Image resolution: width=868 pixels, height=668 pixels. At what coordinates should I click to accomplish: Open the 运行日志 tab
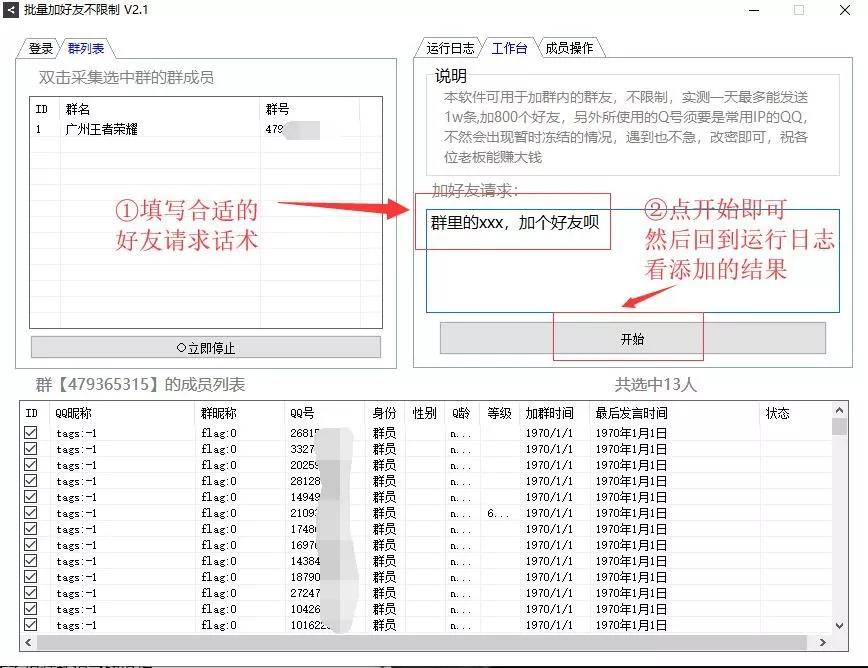click(451, 45)
